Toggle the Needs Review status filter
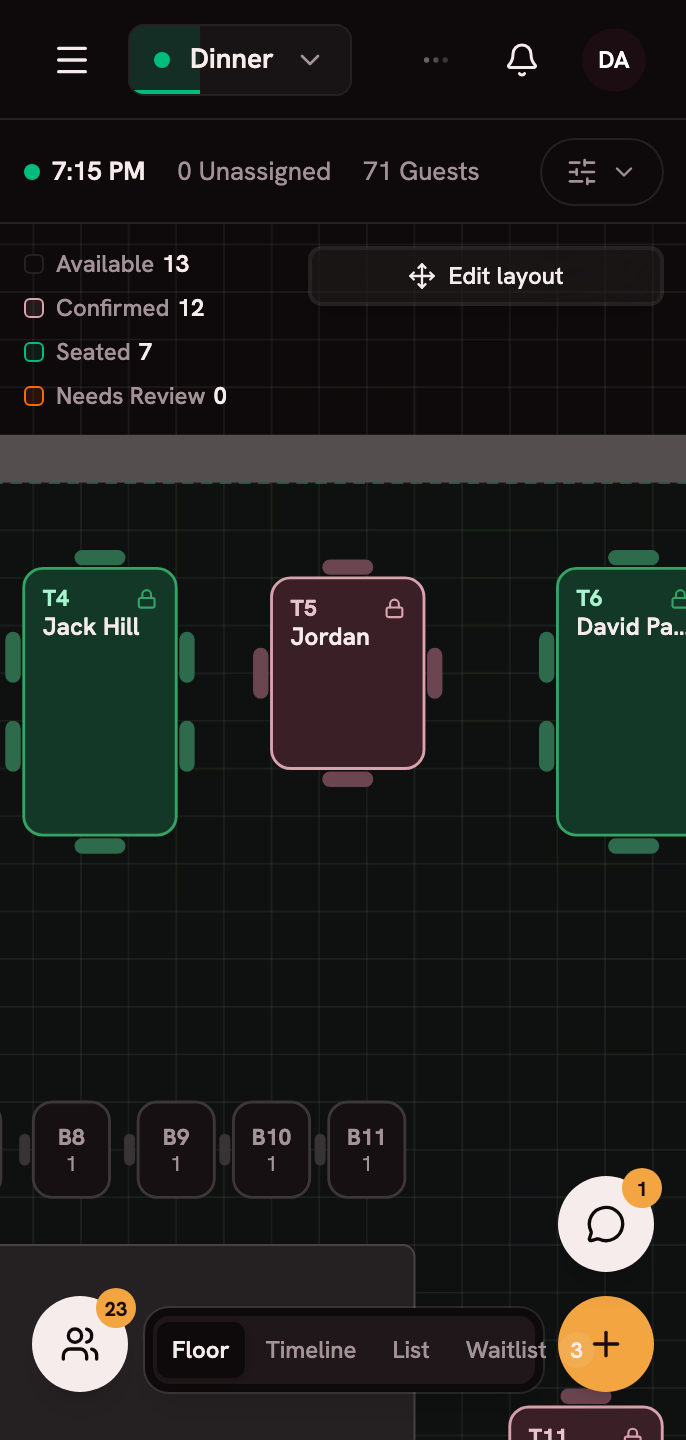Image resolution: width=686 pixels, height=1440 pixels. (x=125, y=396)
